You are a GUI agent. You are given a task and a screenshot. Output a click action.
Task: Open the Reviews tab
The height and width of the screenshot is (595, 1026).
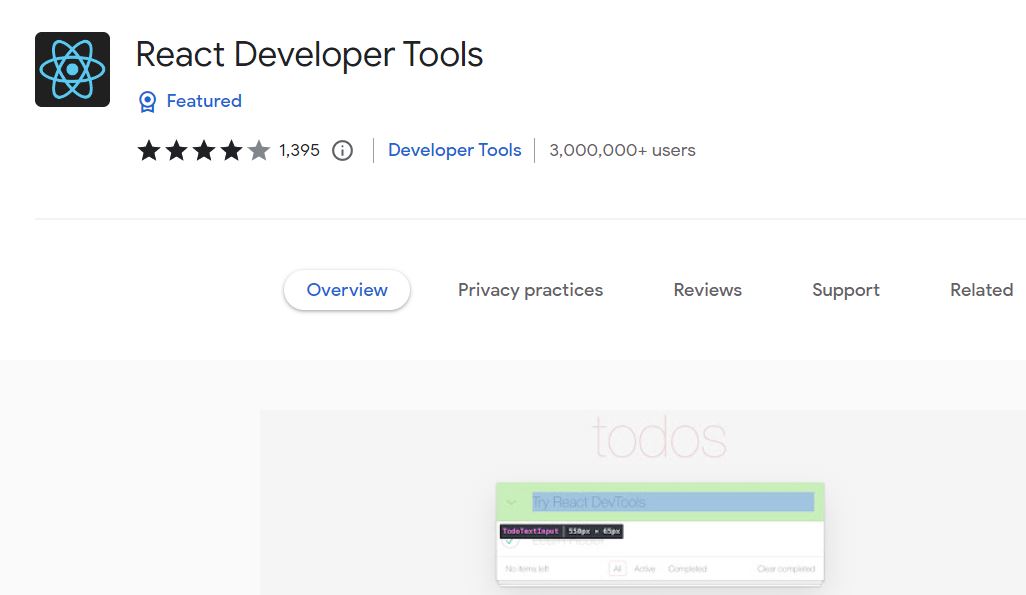click(708, 290)
